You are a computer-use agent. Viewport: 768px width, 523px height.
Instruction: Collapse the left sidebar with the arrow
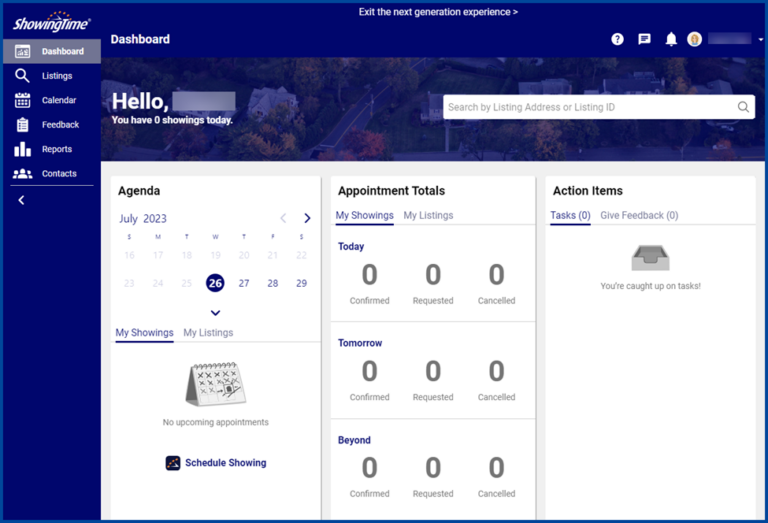tap(21, 200)
